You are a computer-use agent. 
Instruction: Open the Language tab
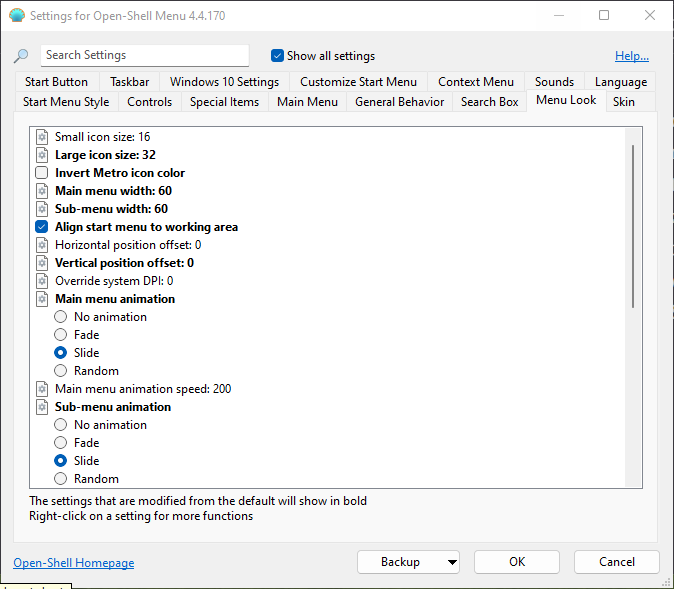pos(621,82)
